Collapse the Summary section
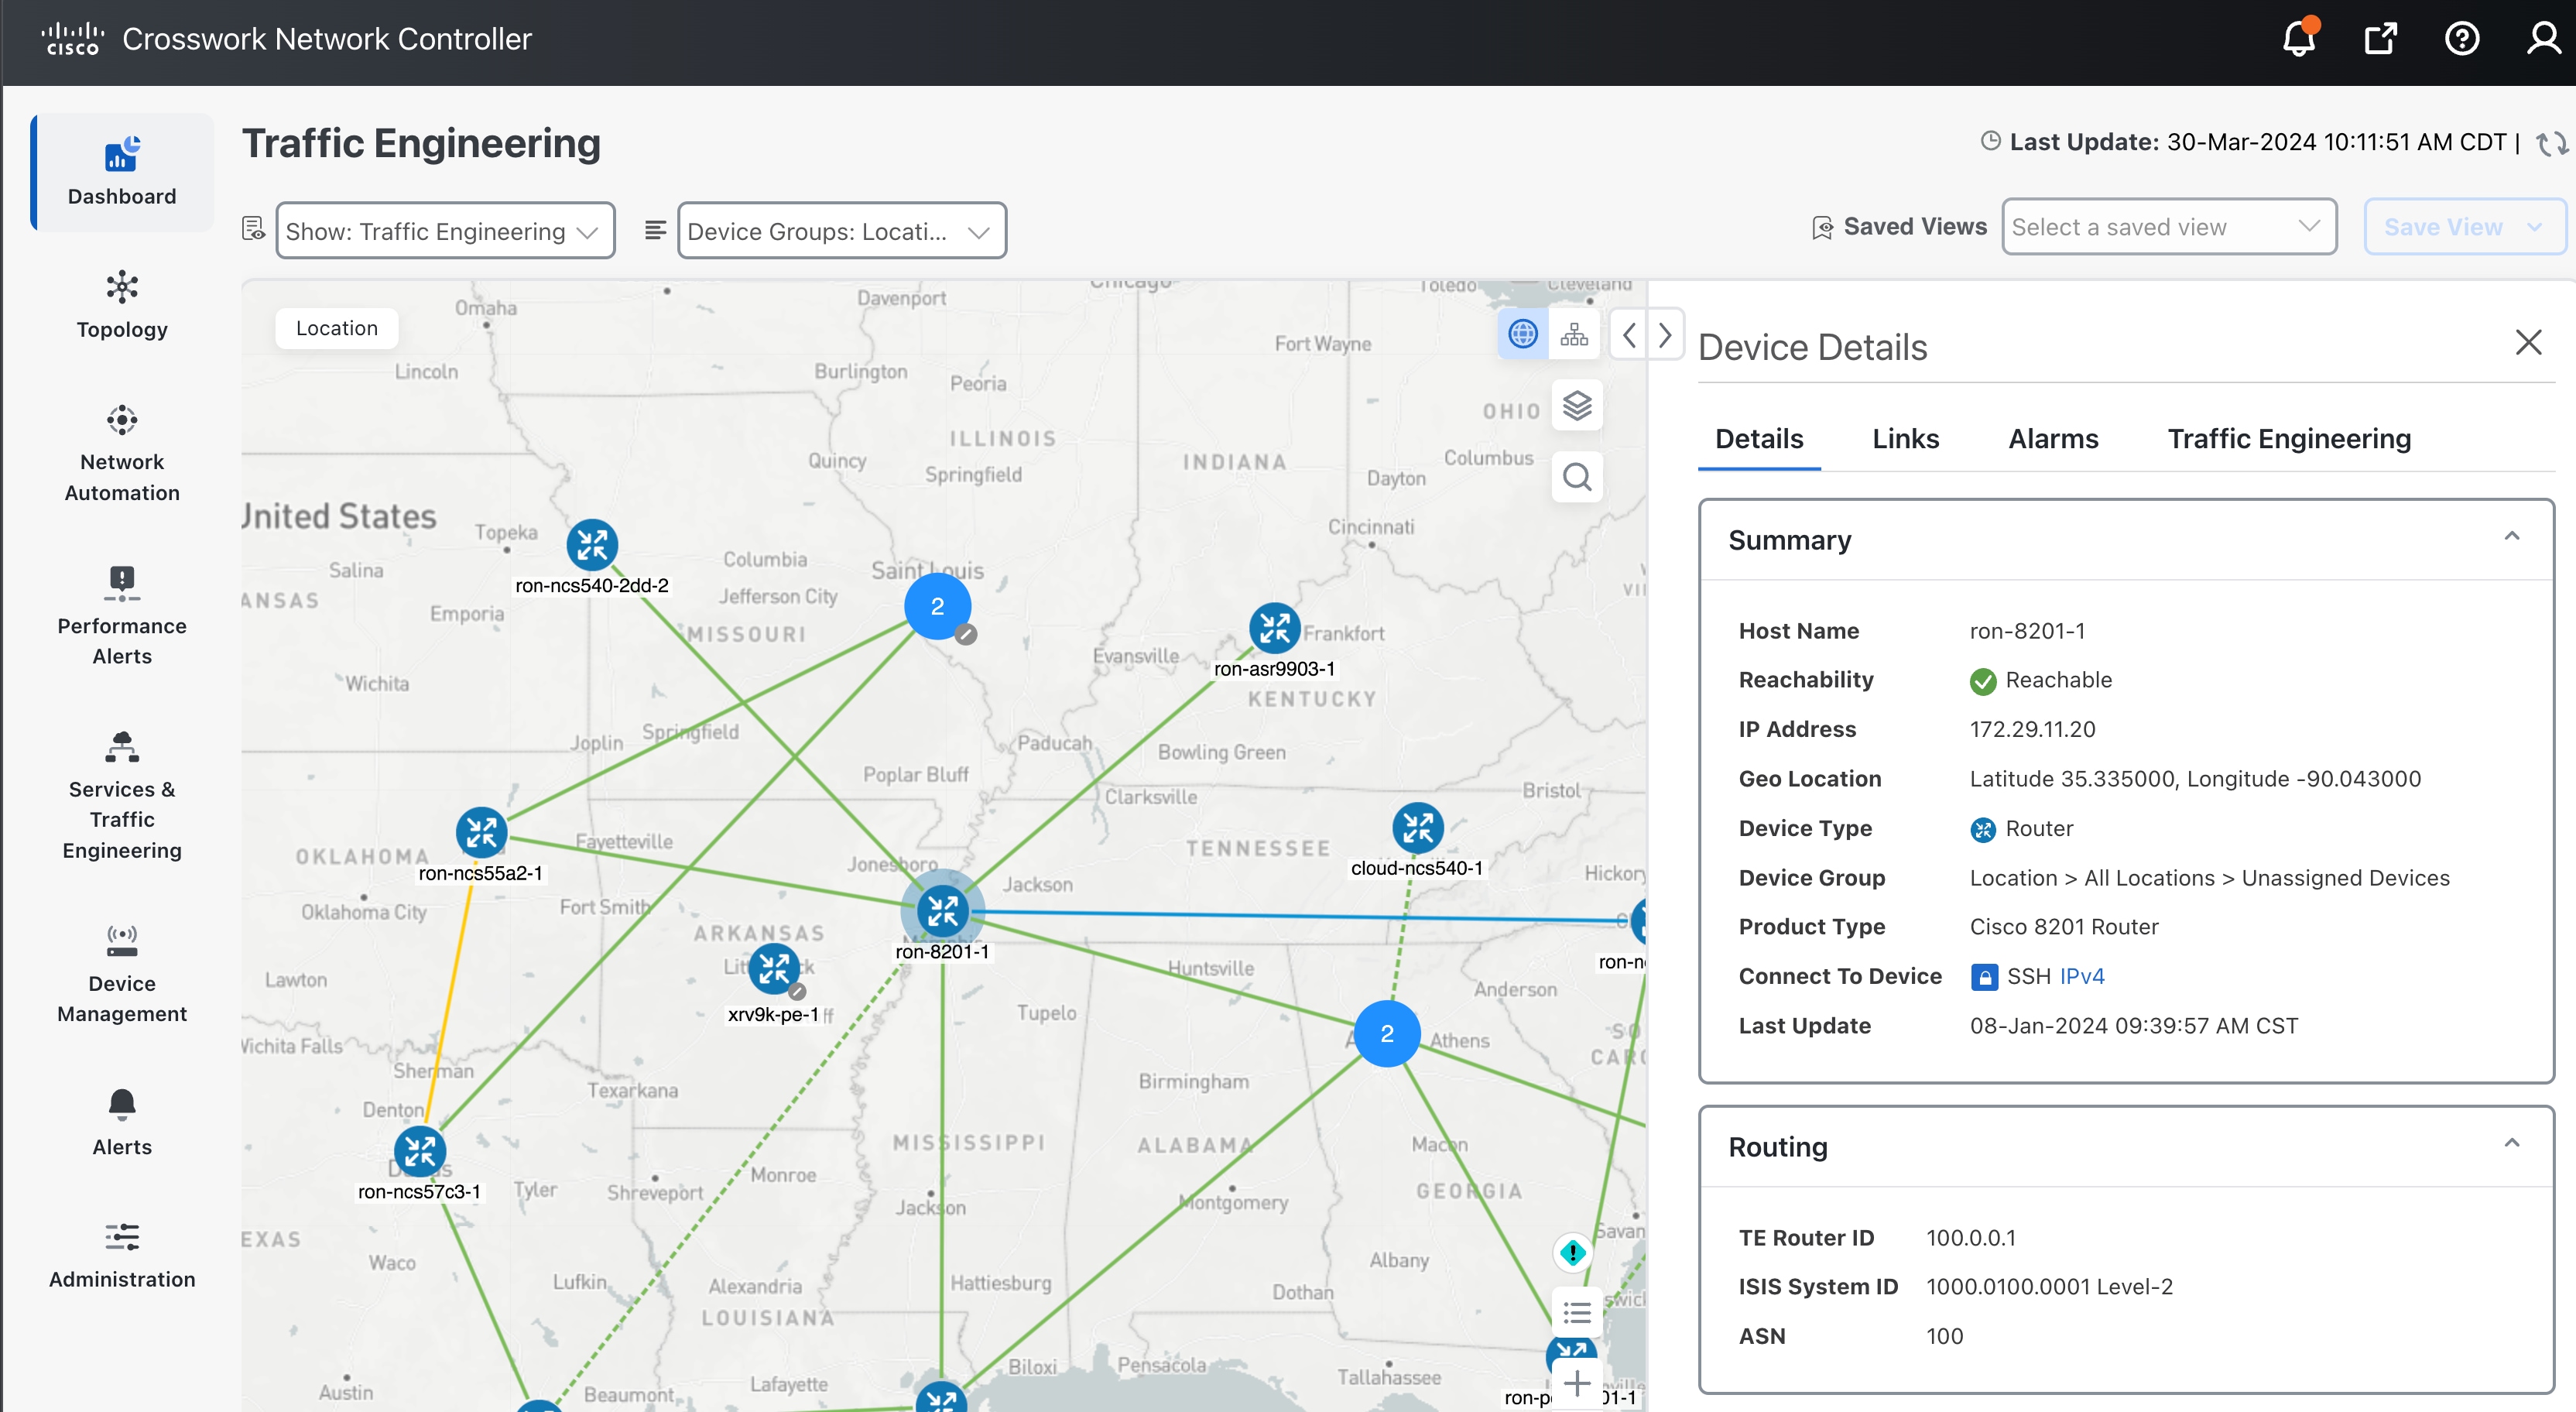This screenshot has width=2576, height=1412. (2512, 537)
